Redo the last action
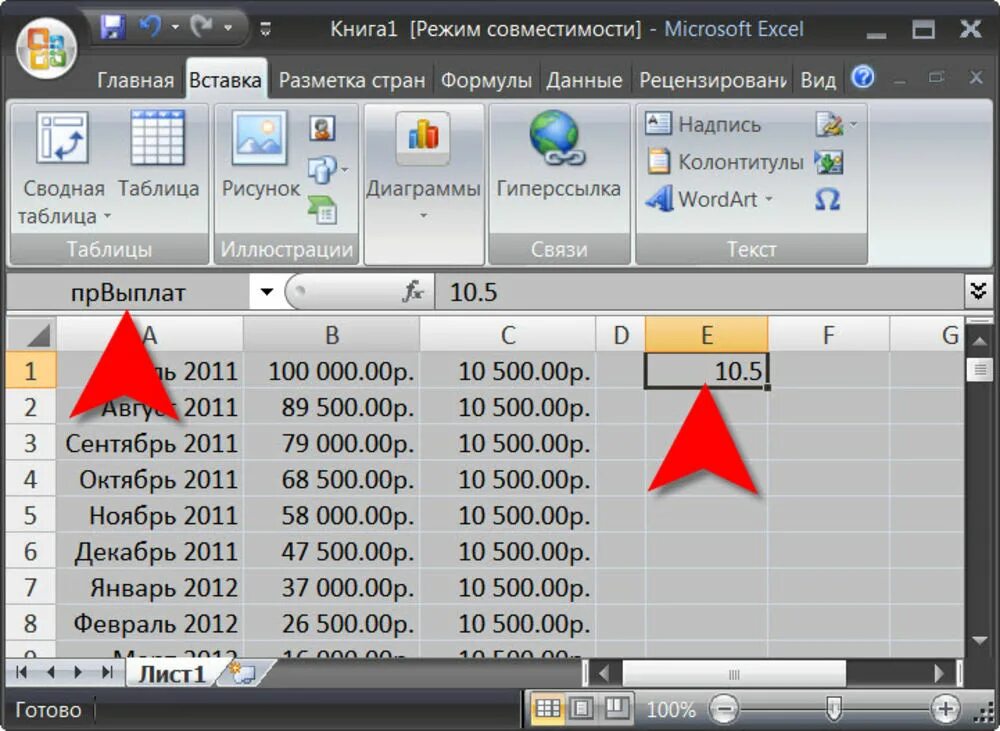 [x=203, y=27]
